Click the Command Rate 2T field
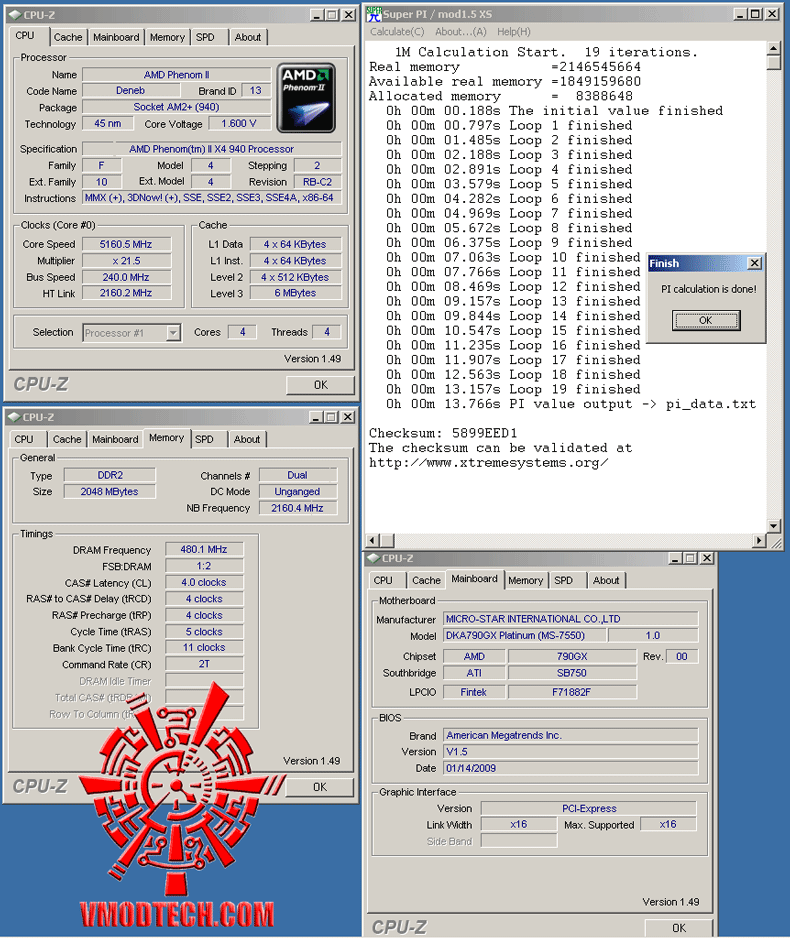790x938 pixels. point(204,664)
